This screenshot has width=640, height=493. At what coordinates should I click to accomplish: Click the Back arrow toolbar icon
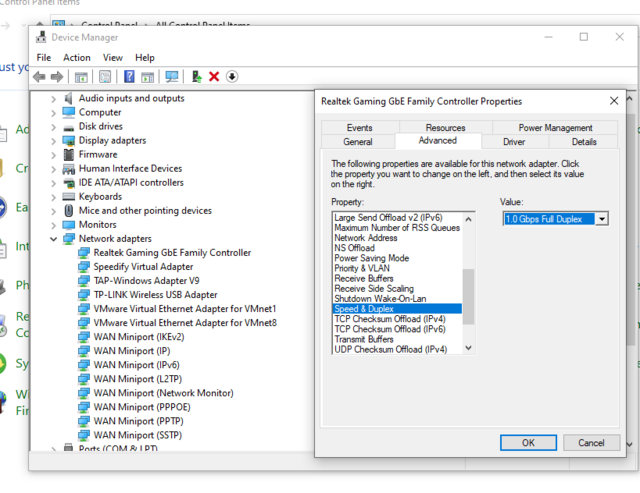tap(39, 77)
